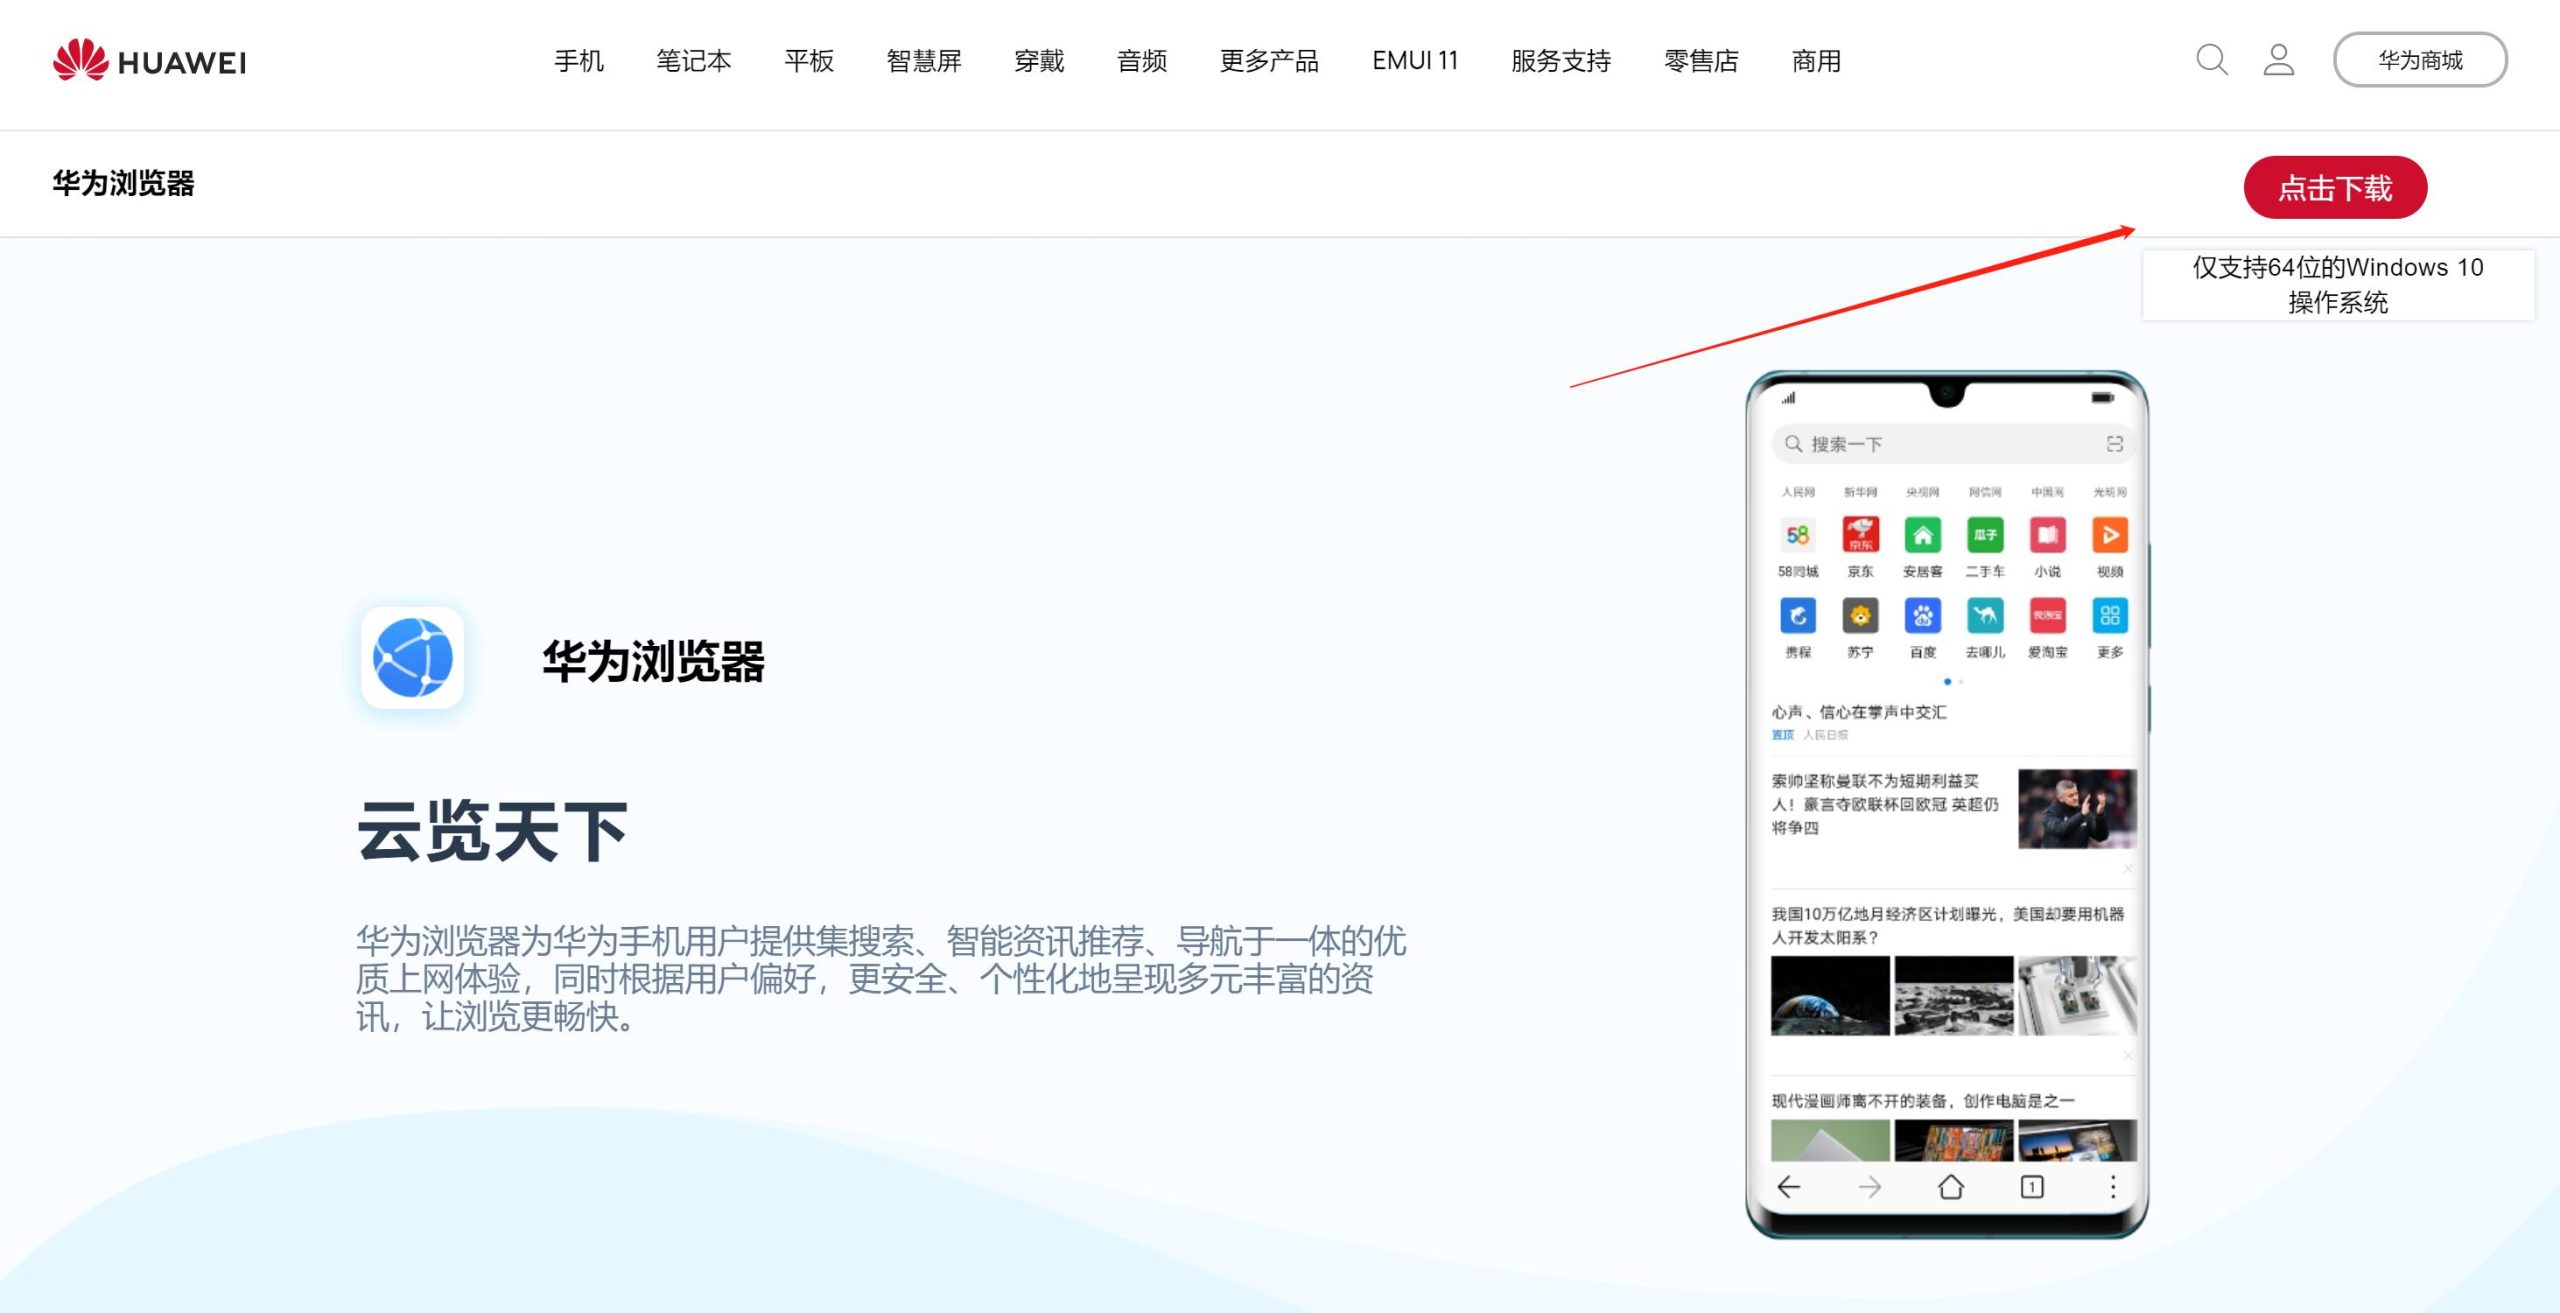Viewport: 2560px width, 1313px height.
Task: Open the 服务支持 navigation menu
Action: click(1561, 61)
